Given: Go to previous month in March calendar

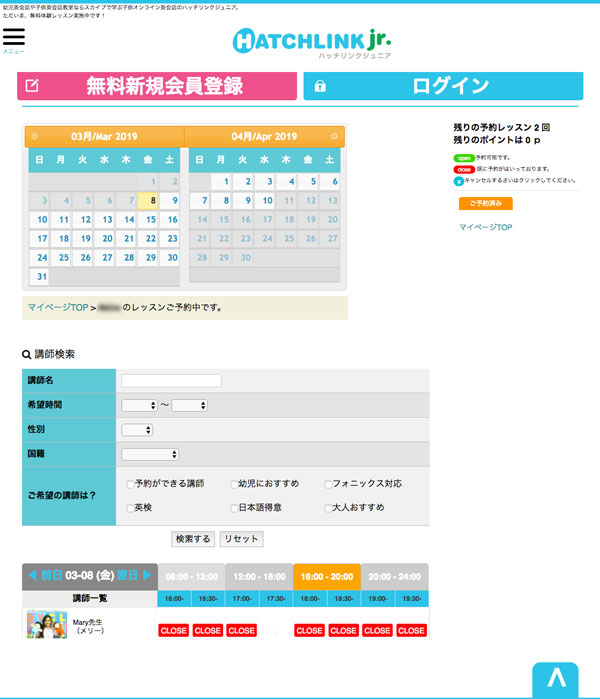Looking at the screenshot, I should [x=34, y=136].
